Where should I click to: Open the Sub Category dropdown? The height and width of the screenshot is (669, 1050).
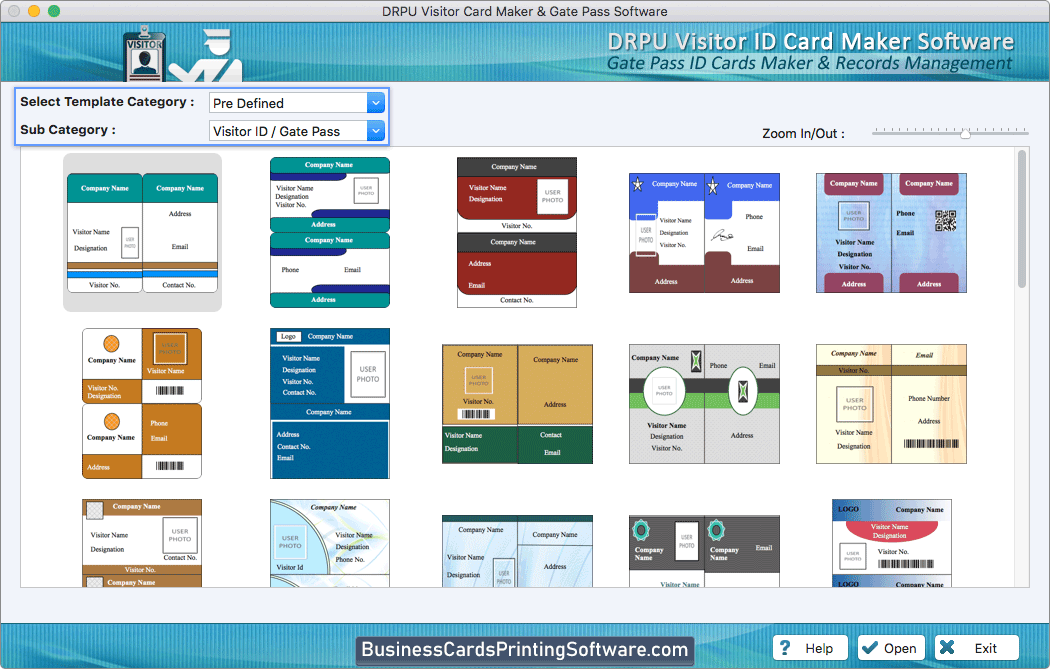(297, 131)
